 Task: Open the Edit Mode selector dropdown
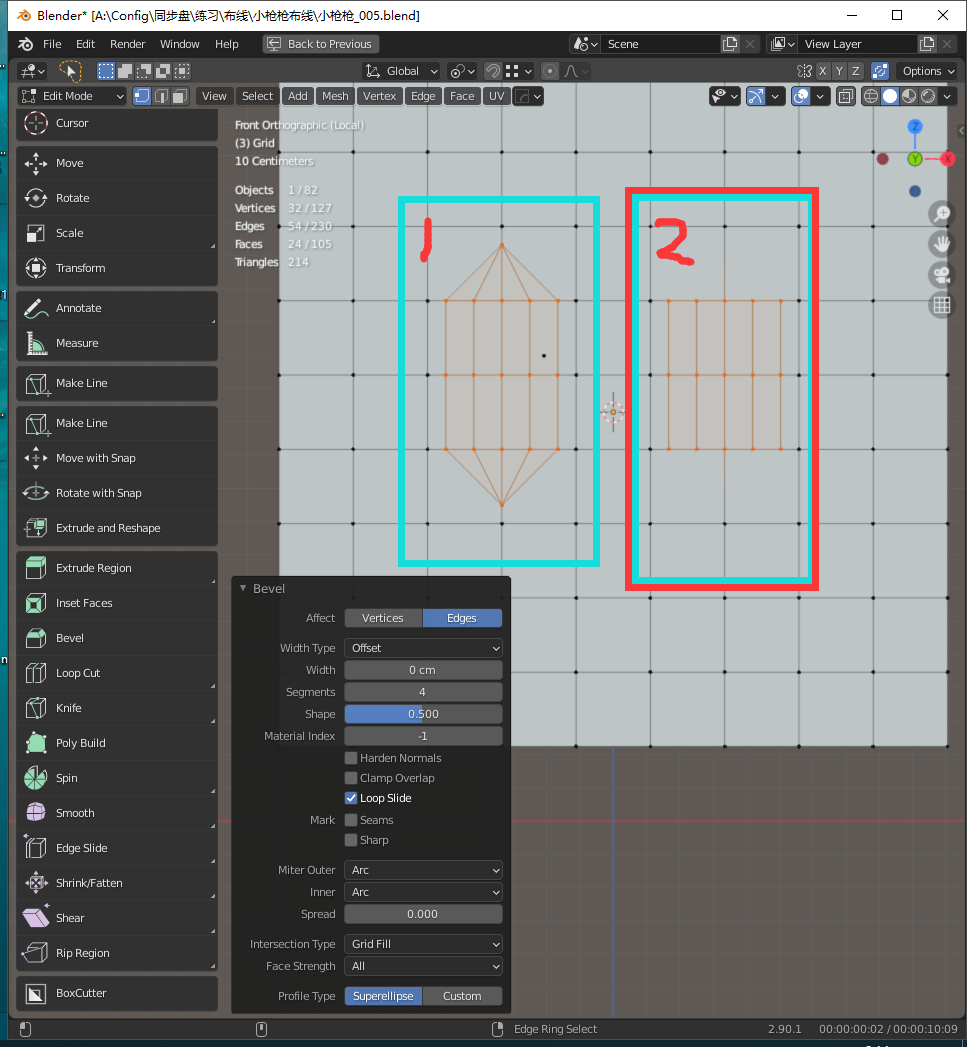72,96
